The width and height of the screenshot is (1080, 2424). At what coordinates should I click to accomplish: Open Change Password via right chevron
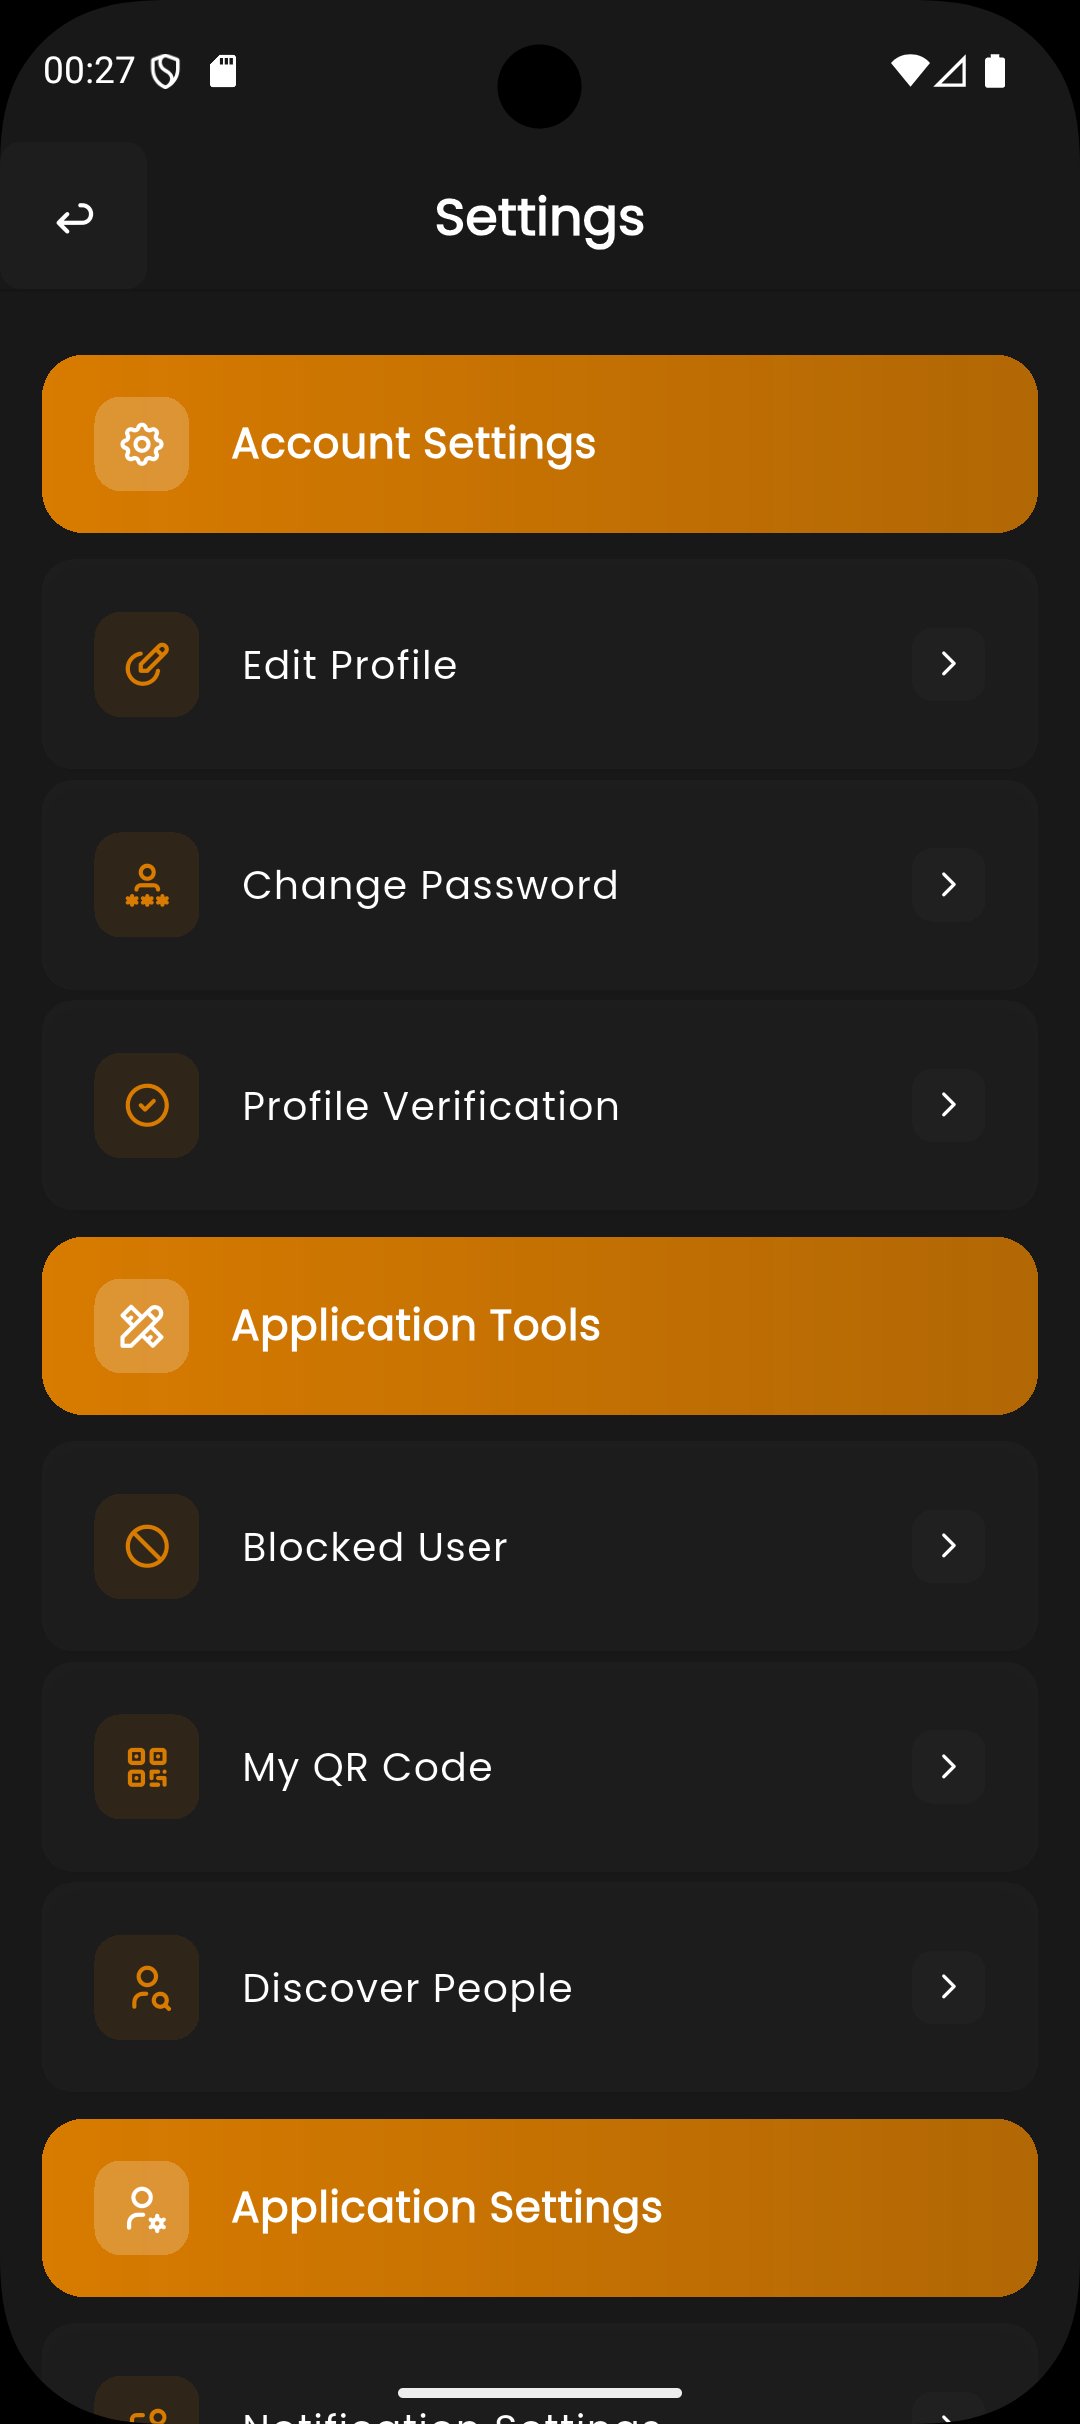[x=948, y=884]
